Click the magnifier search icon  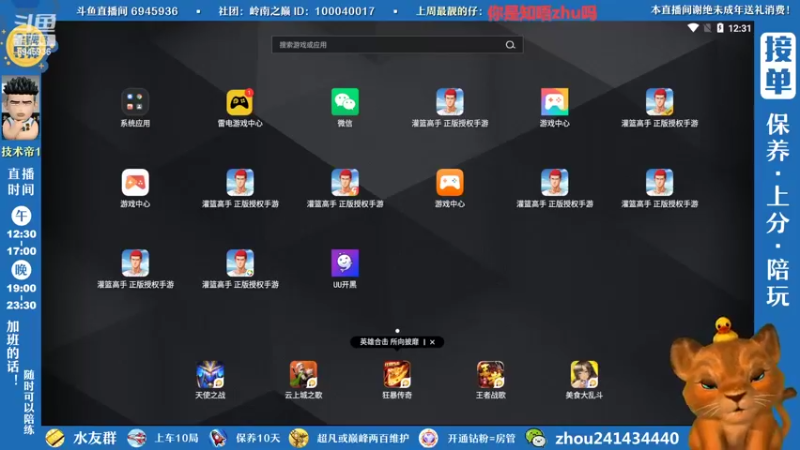click(510, 45)
